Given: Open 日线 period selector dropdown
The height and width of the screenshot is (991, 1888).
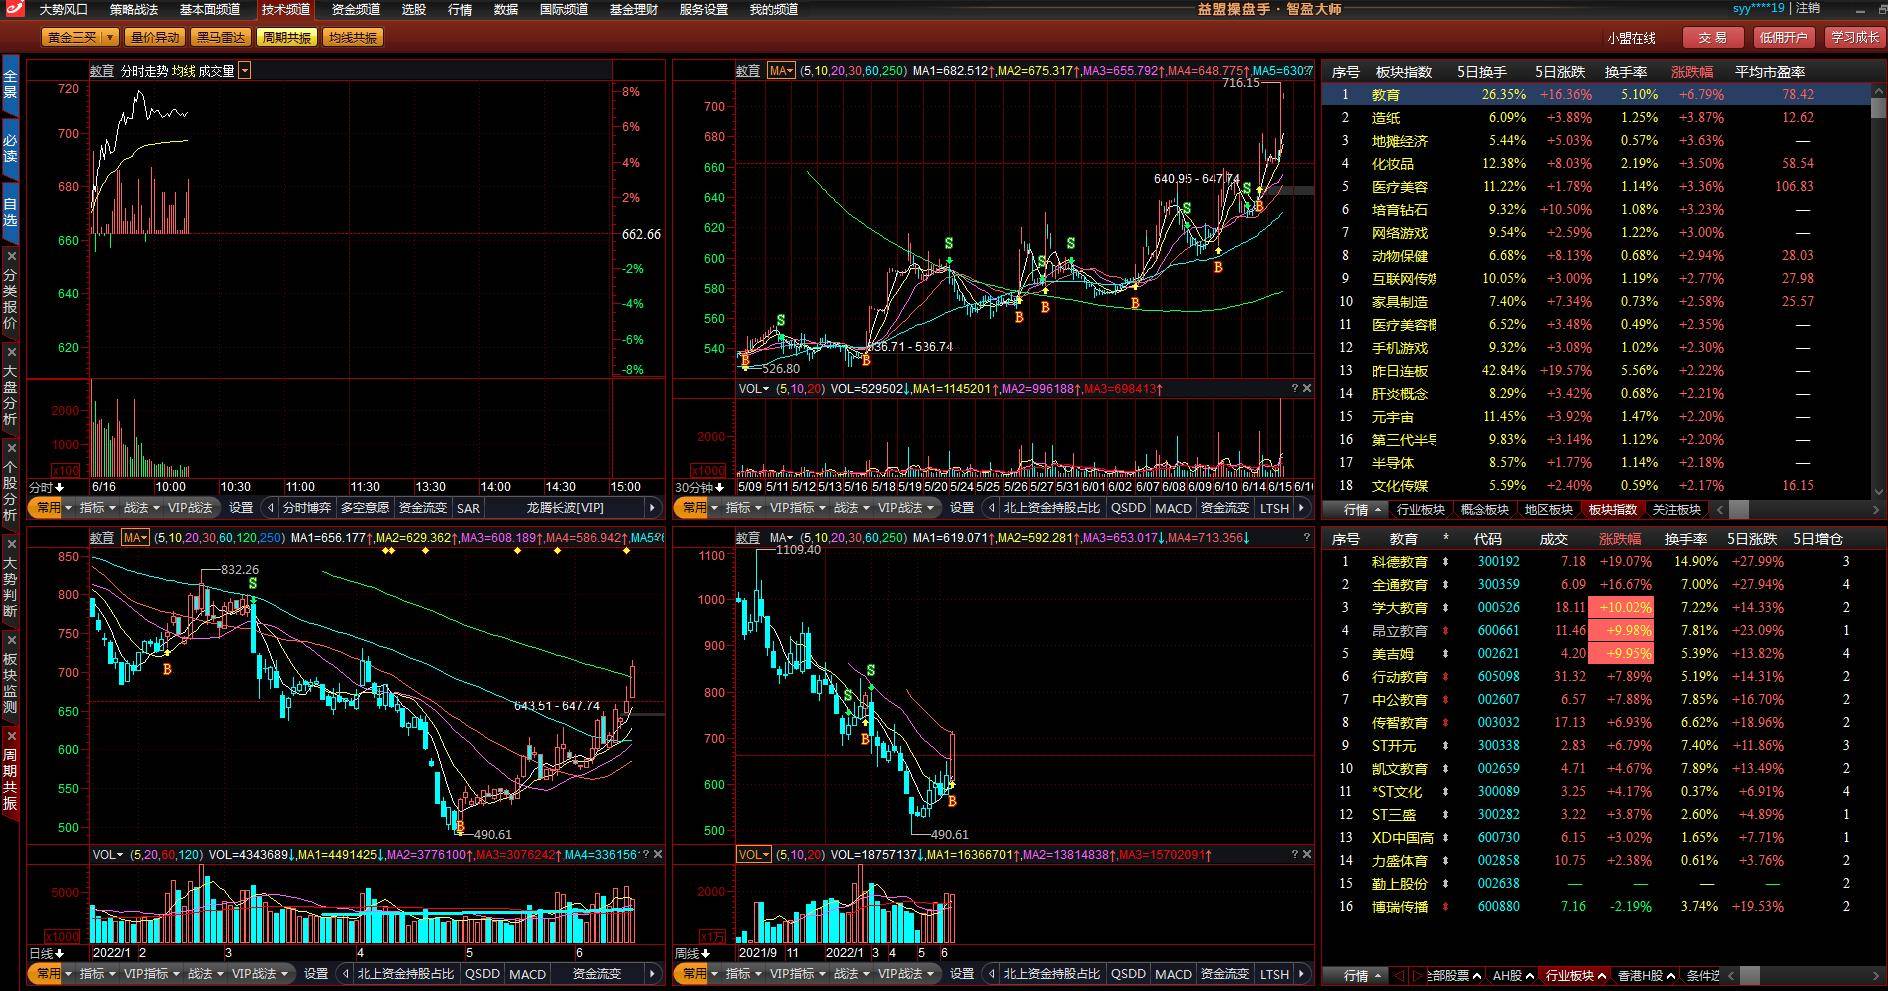Looking at the screenshot, I should click(48, 953).
